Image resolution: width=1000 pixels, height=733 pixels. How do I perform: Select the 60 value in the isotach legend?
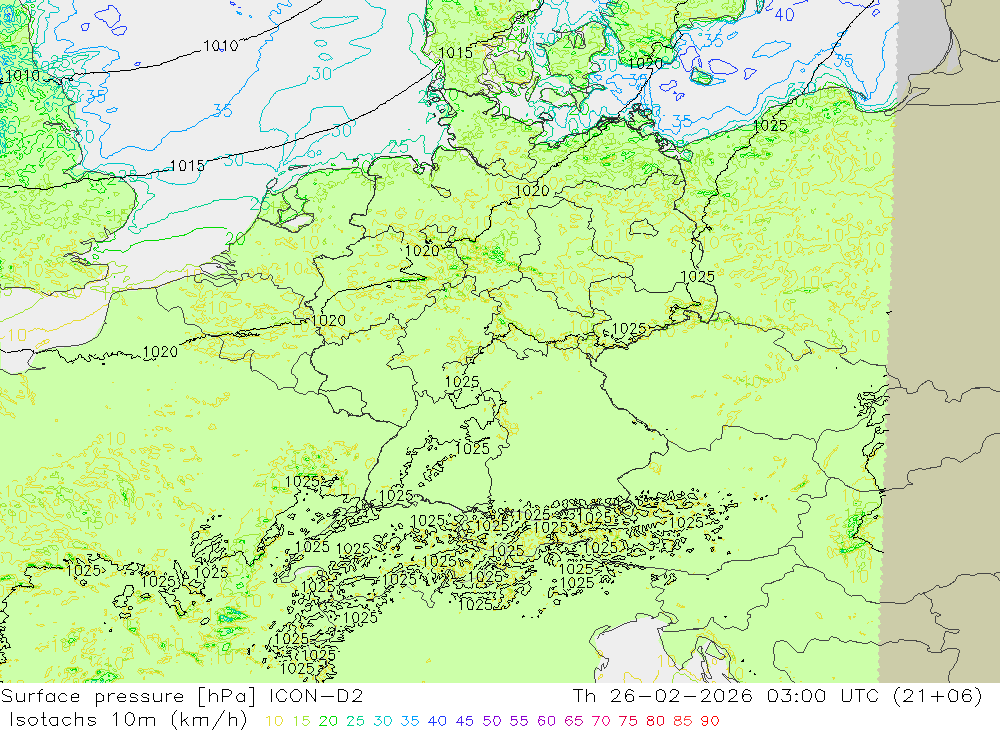[x=547, y=721]
